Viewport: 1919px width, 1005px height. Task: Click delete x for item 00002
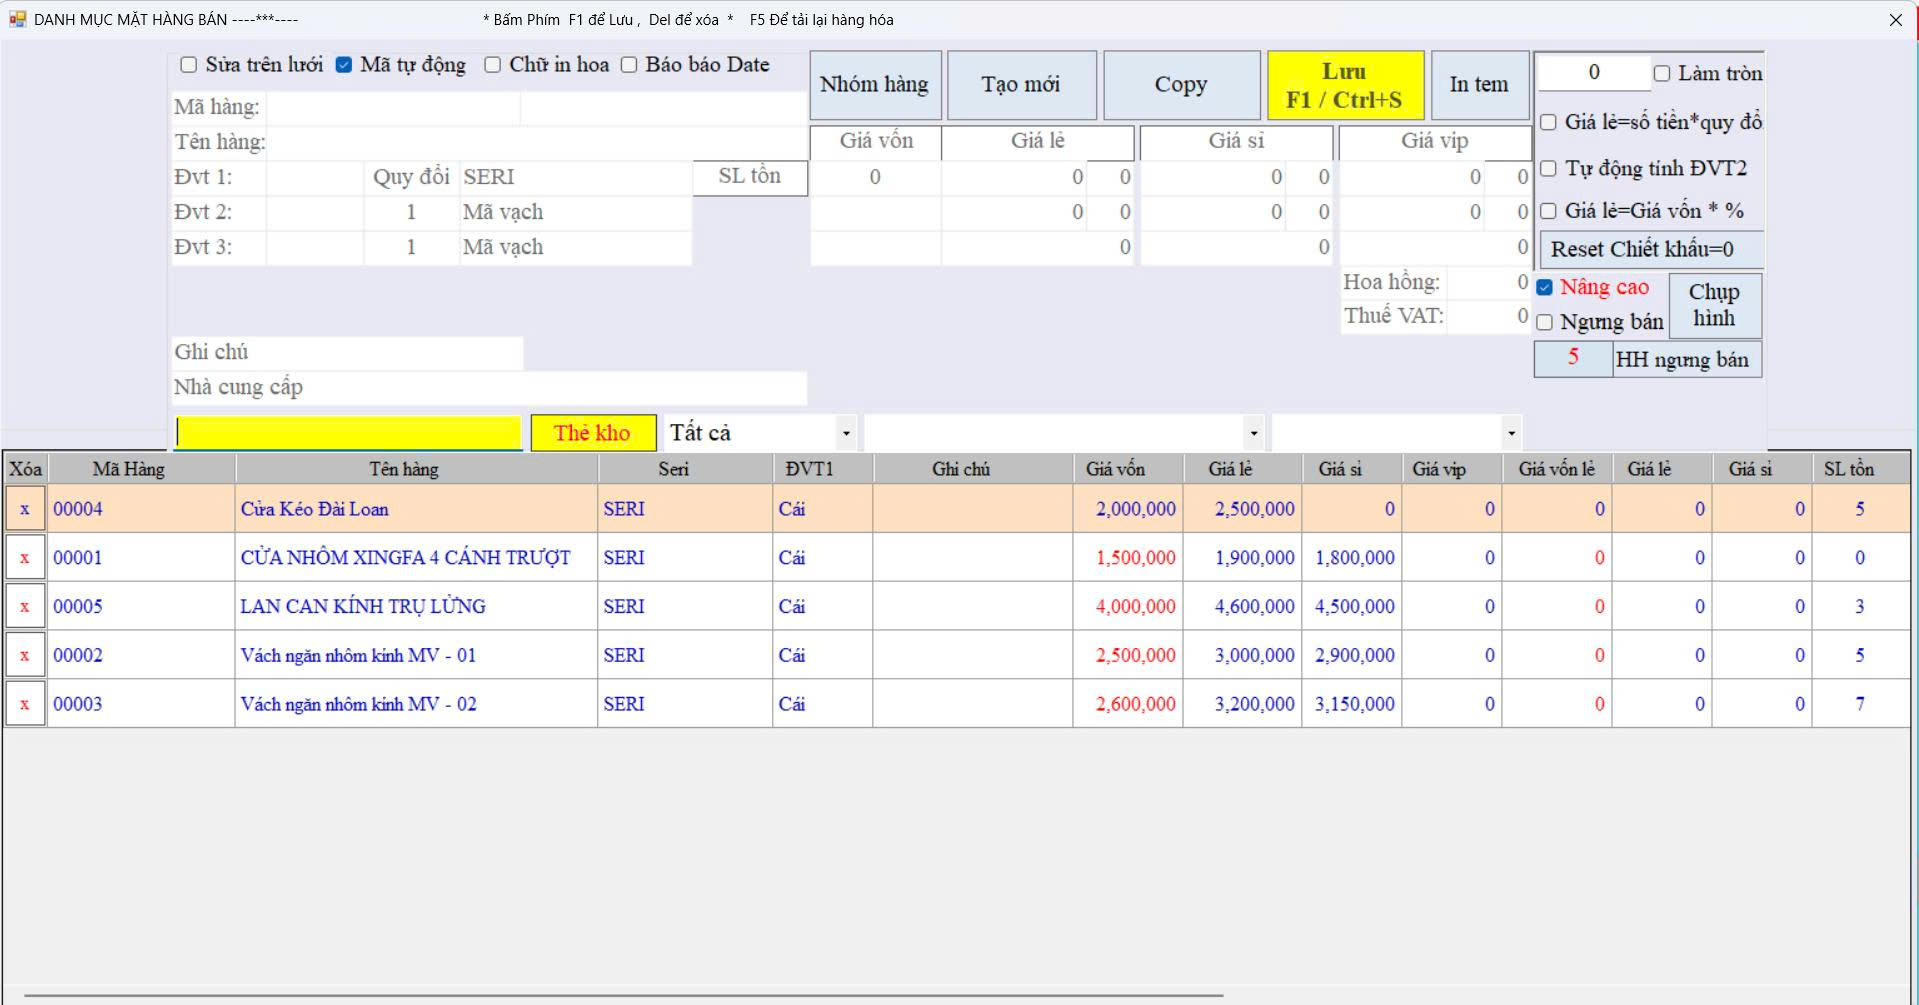pyautogui.click(x=25, y=656)
